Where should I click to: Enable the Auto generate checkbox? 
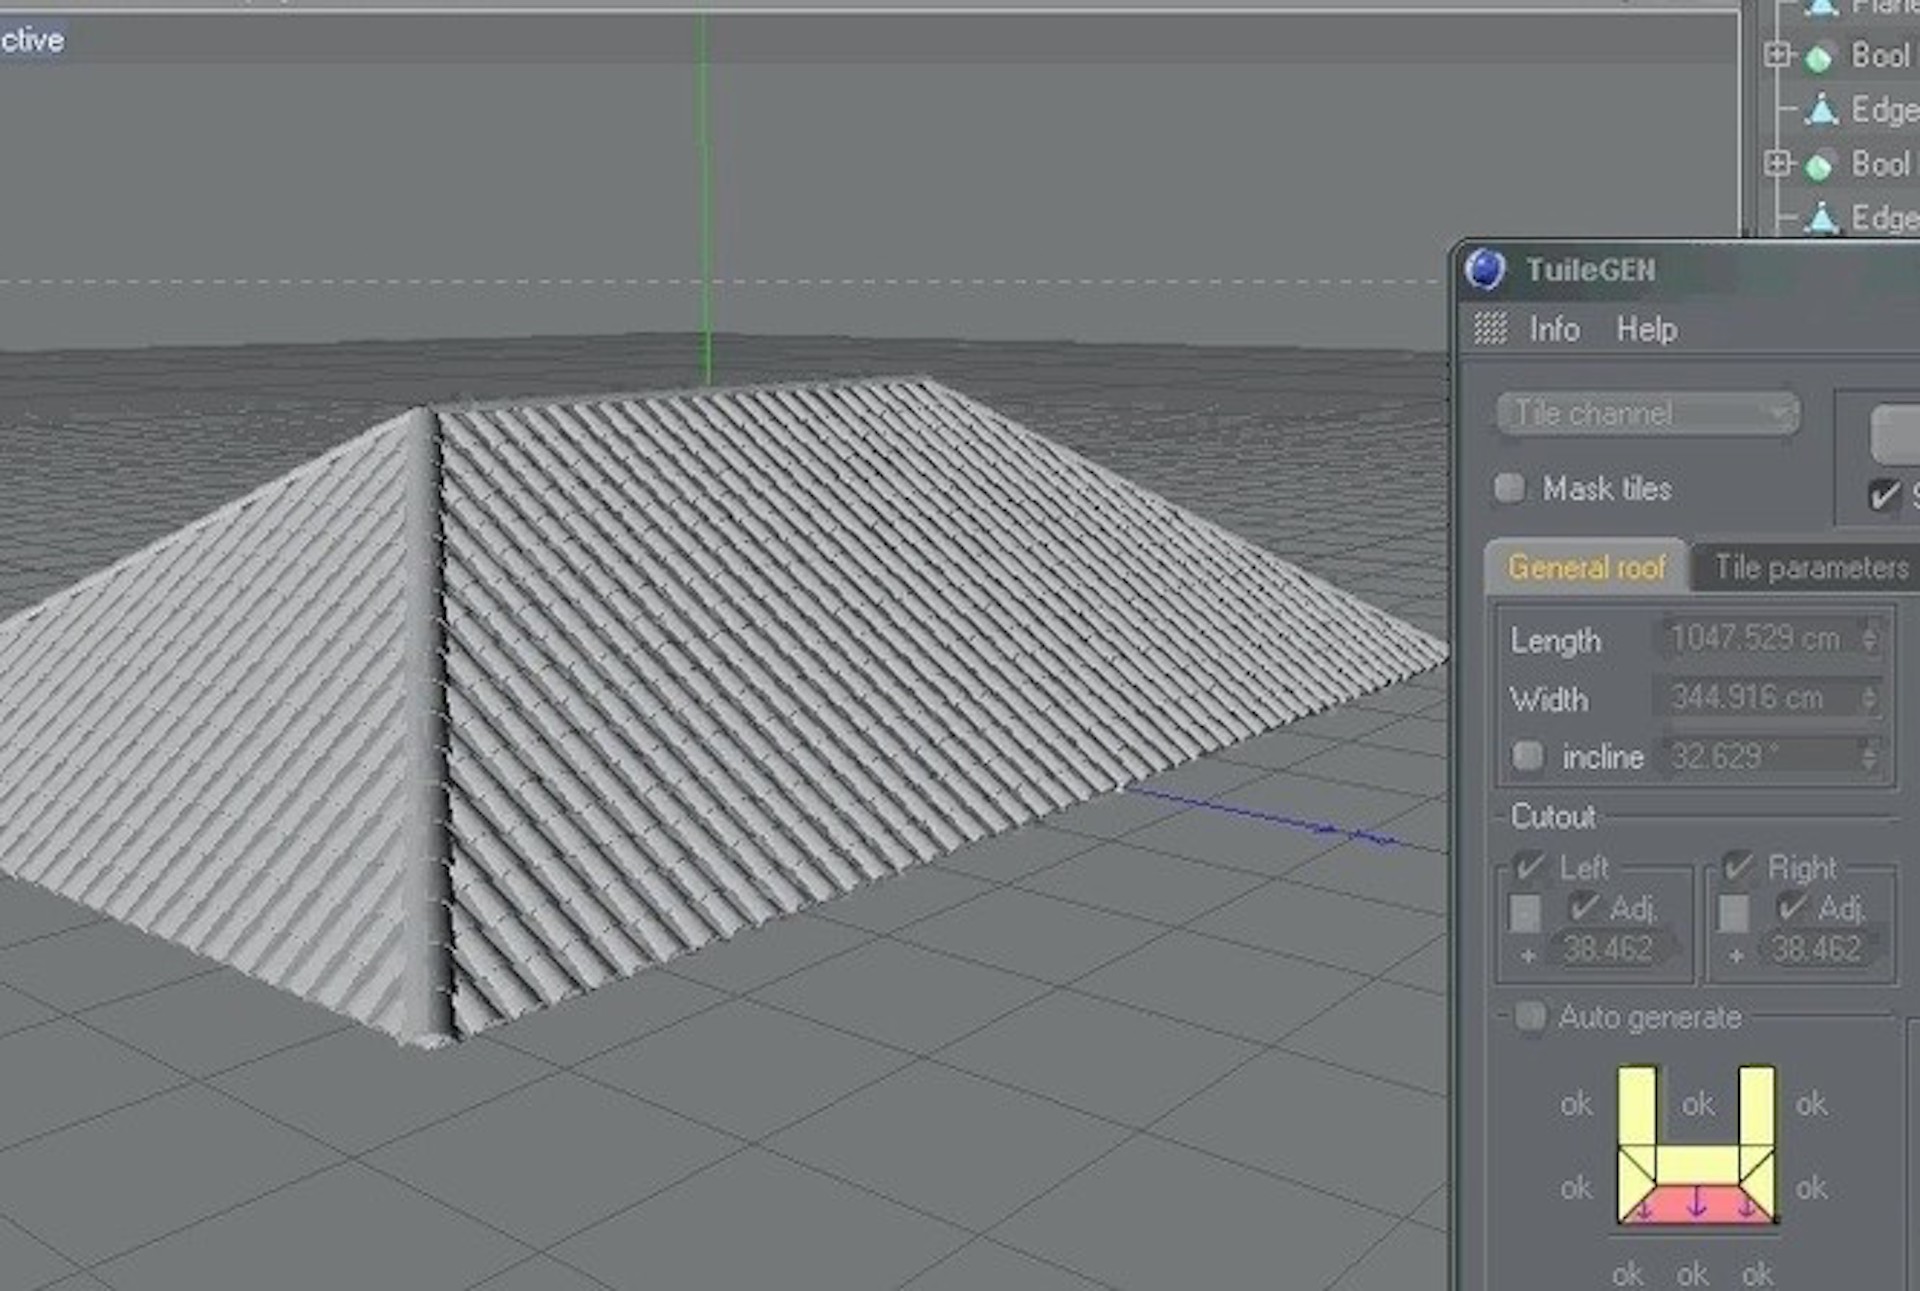pos(1529,1017)
